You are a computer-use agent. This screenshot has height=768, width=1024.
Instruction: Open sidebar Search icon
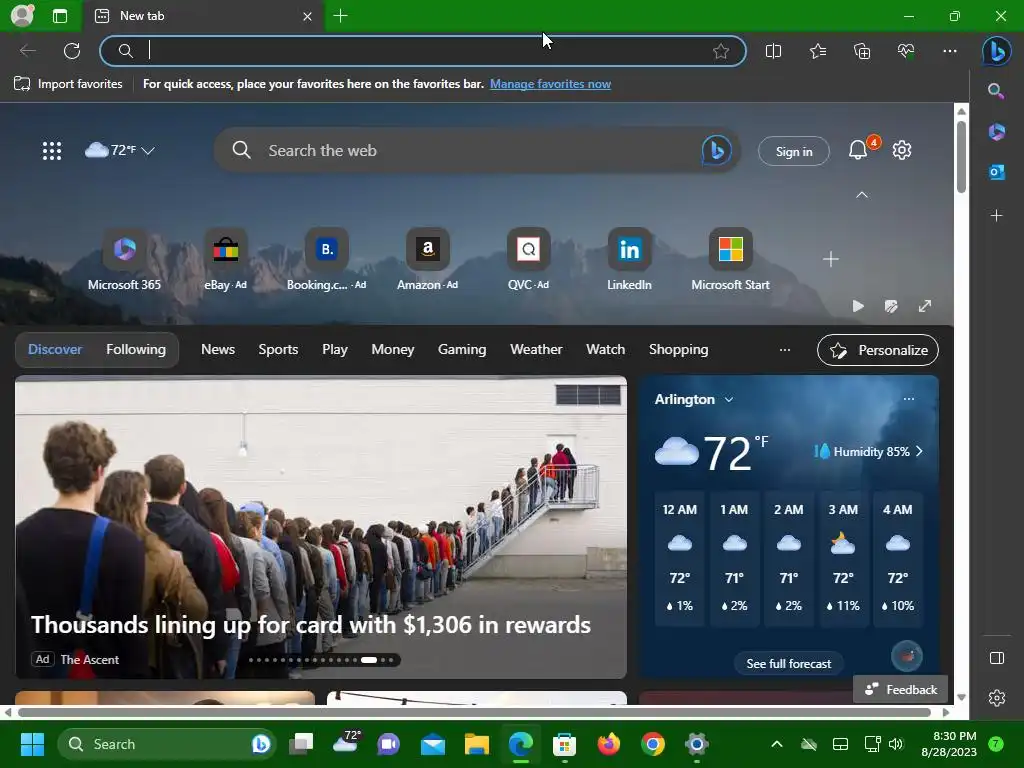996,91
